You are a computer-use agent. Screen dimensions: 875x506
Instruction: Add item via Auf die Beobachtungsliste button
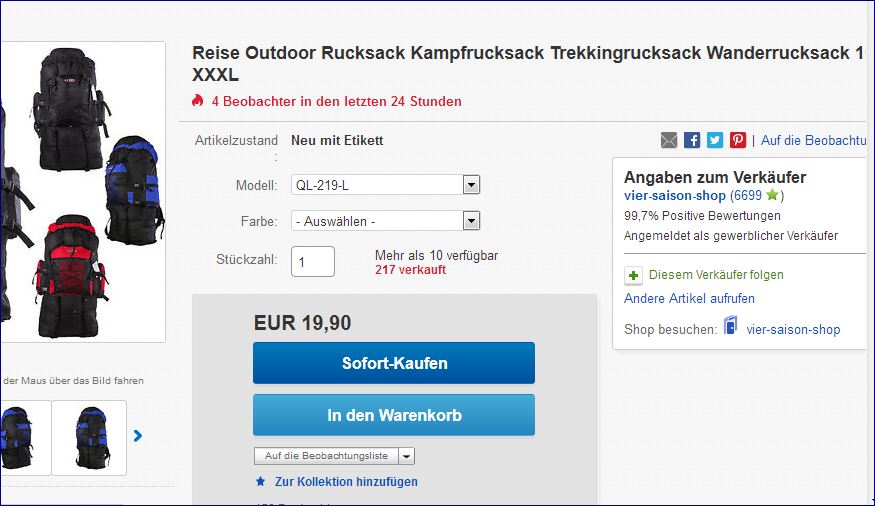326,456
